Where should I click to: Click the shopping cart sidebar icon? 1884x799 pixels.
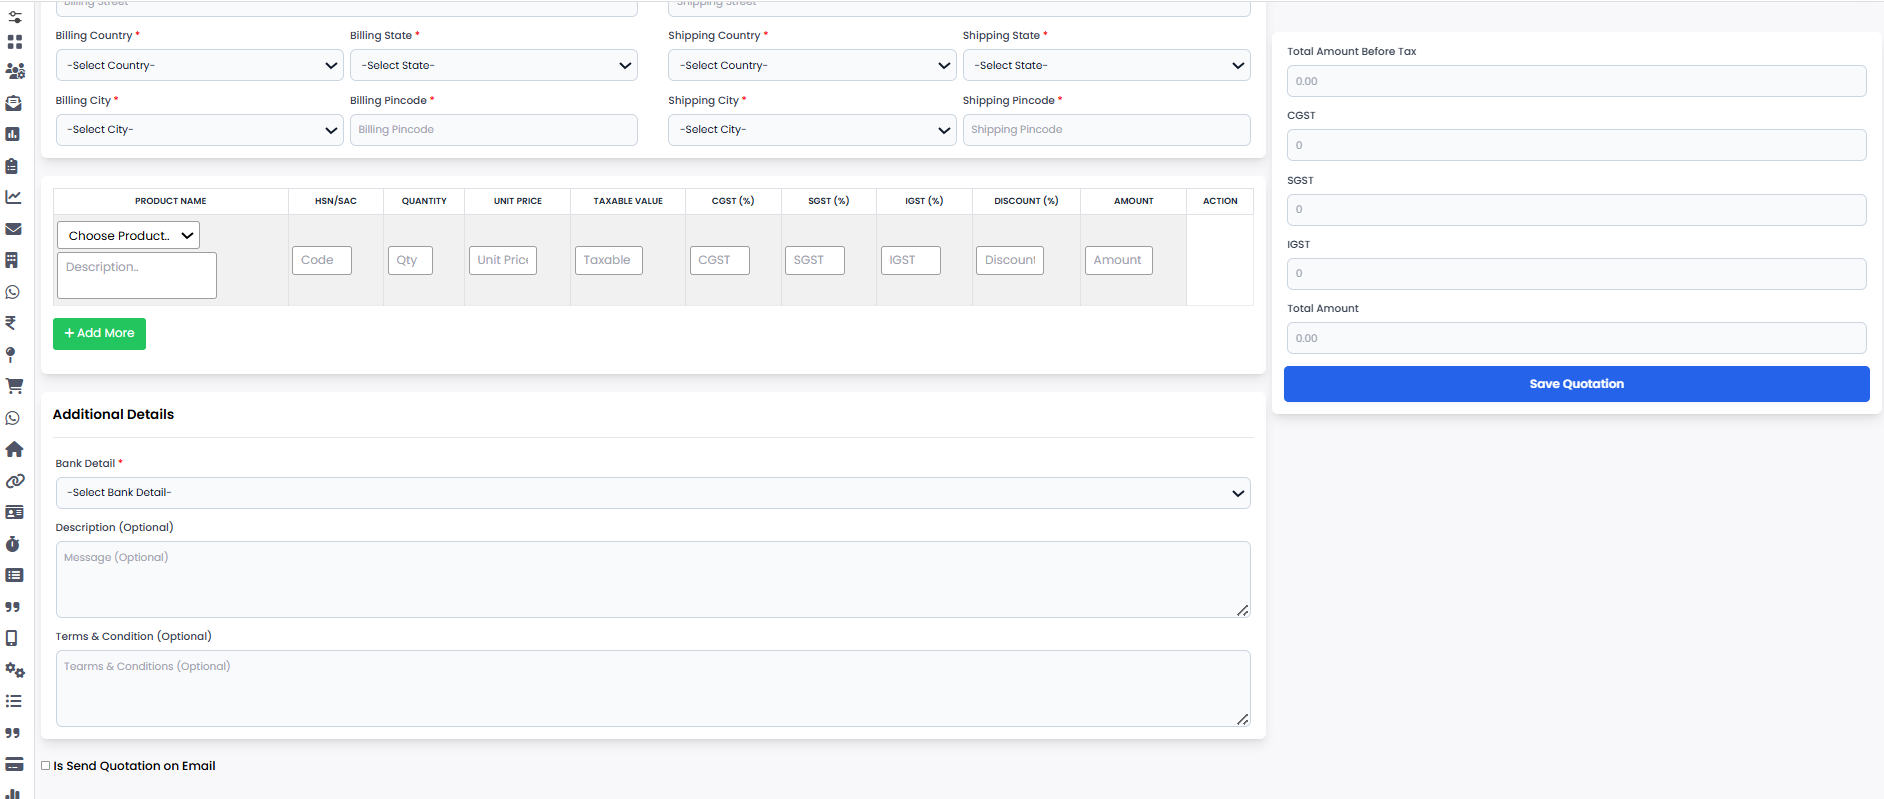(14, 386)
